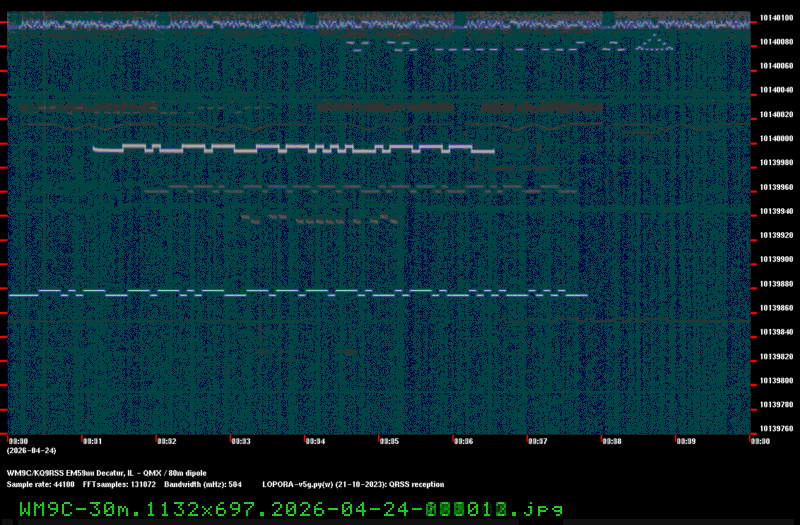Click the 10139860 frequency axis label

click(777, 308)
